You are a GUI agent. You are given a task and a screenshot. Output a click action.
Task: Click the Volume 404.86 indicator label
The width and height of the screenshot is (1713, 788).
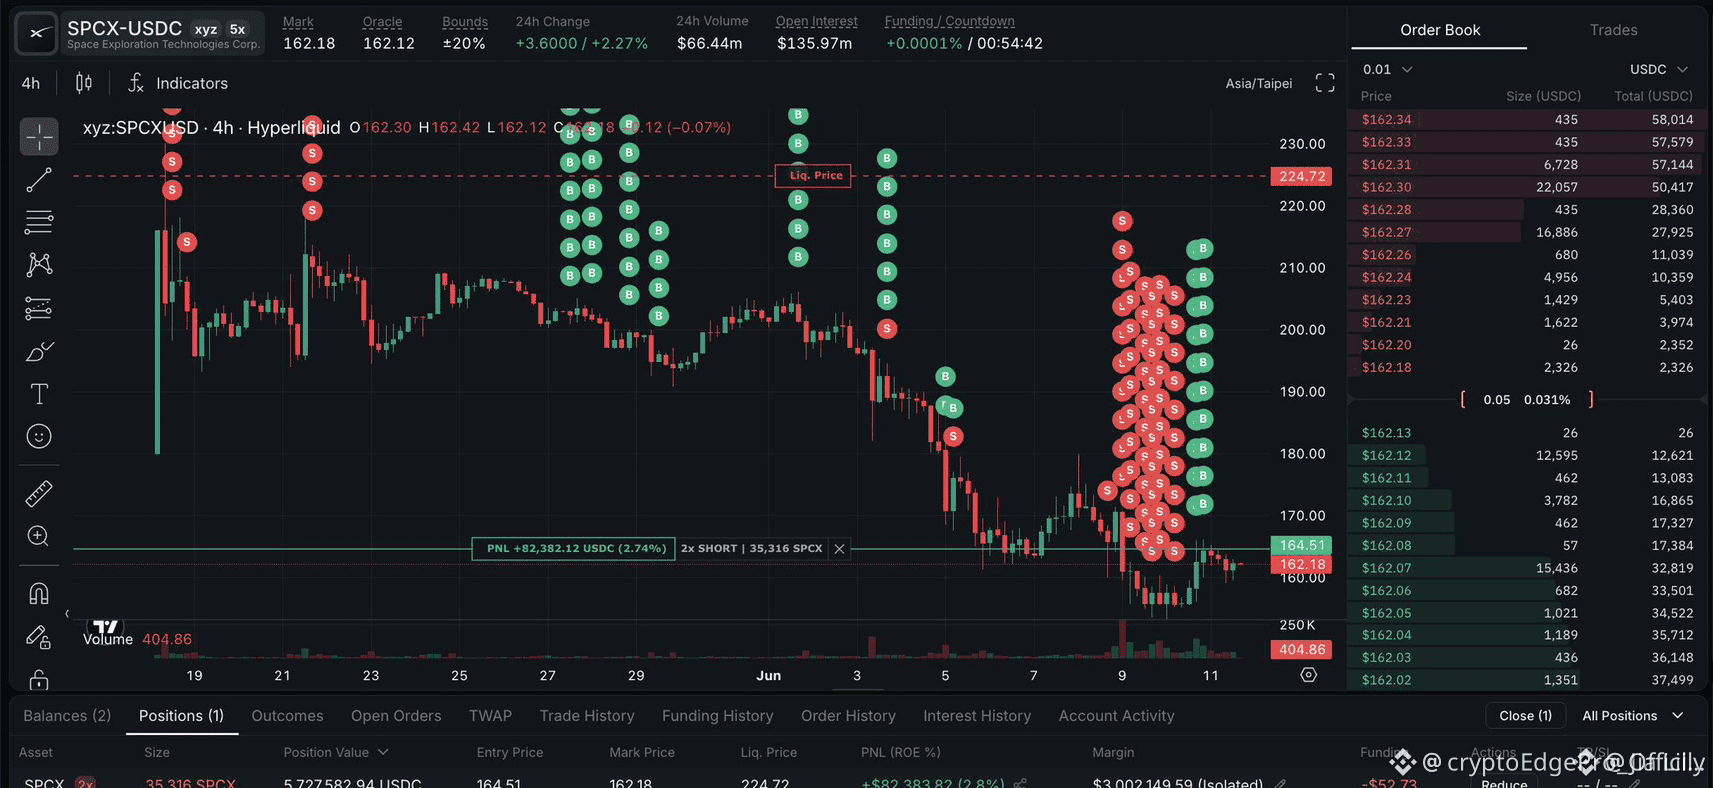point(137,639)
